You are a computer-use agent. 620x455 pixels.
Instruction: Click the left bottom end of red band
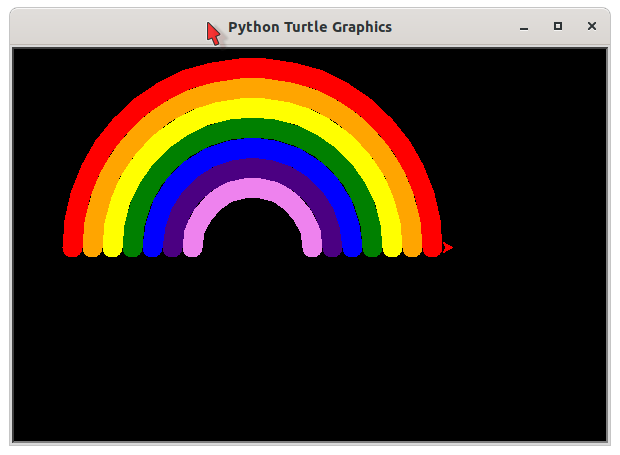[x=72, y=247]
